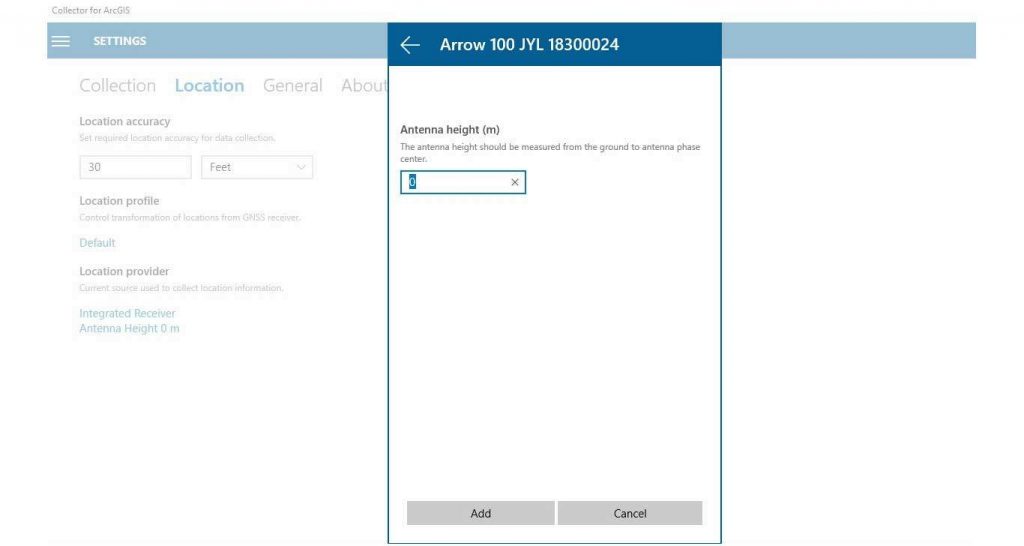Click the Antenna Height 0 m link
Screen dimensions: 1024x546
click(129, 329)
